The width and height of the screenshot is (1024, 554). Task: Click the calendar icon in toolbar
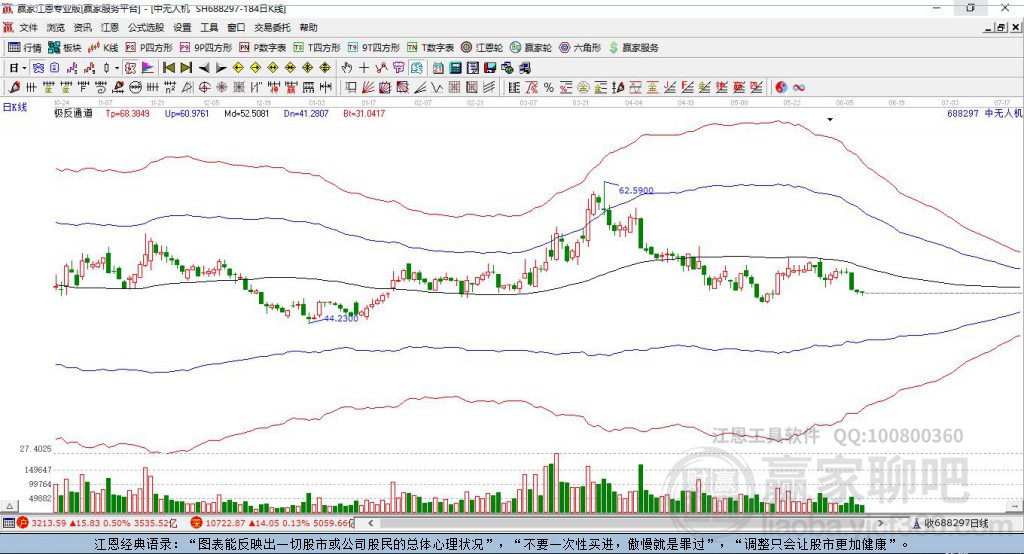(x=438, y=68)
